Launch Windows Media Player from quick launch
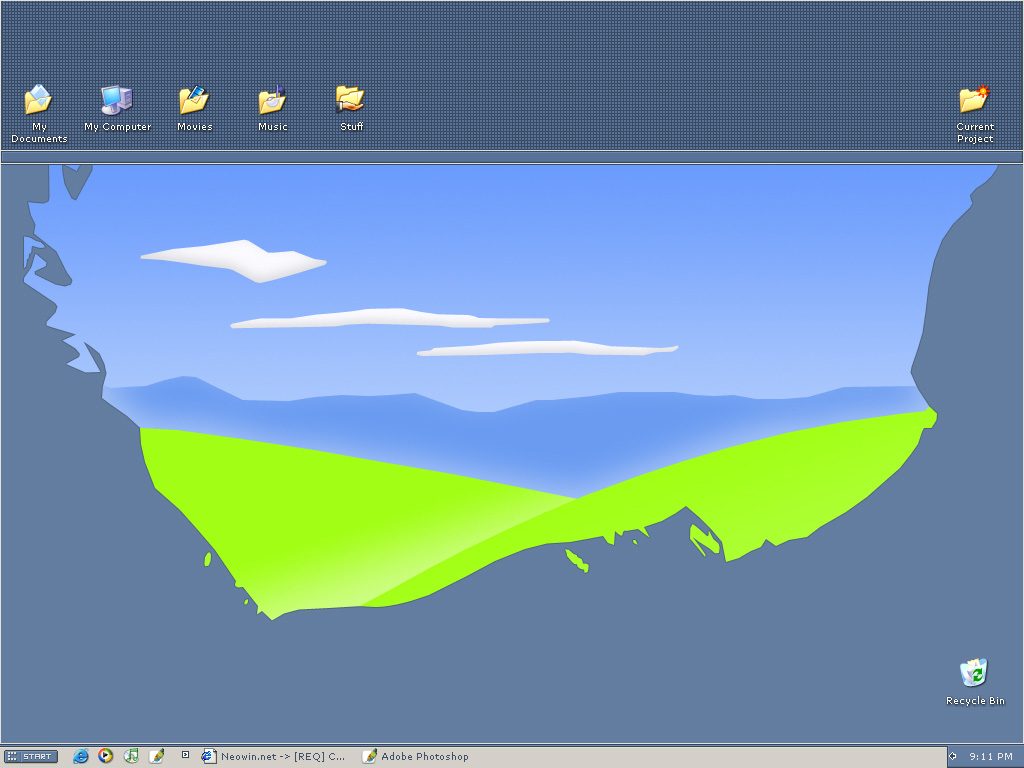This screenshot has height=768, width=1024. click(x=105, y=756)
